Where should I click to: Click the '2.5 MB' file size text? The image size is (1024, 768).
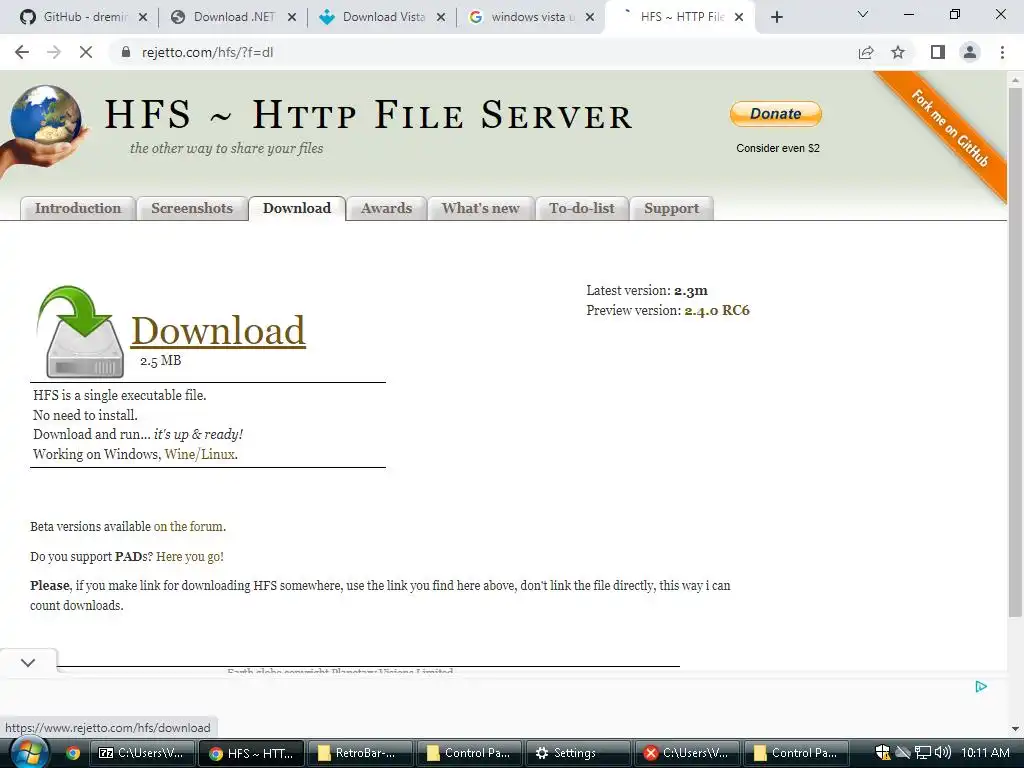pyautogui.click(x=161, y=360)
